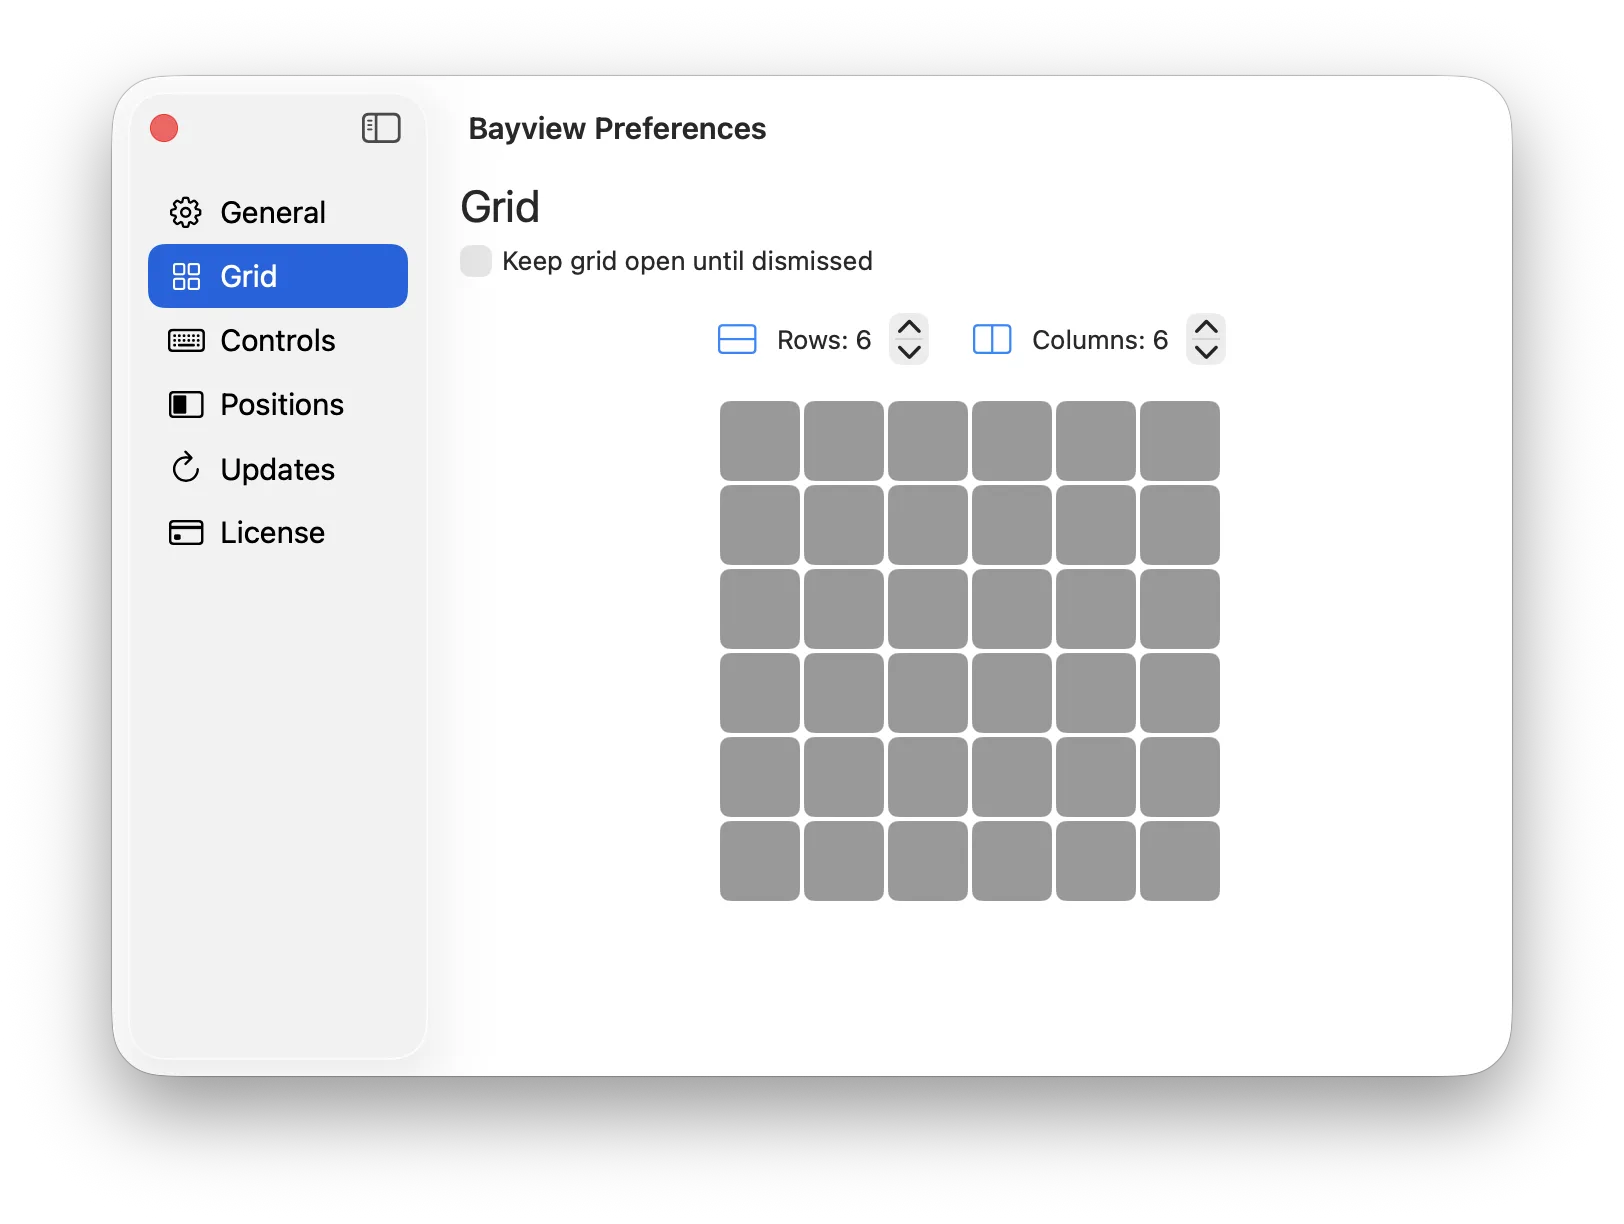The height and width of the screenshot is (1224, 1624).
Task: Click the Positions half-filled window icon
Action: coord(186,404)
